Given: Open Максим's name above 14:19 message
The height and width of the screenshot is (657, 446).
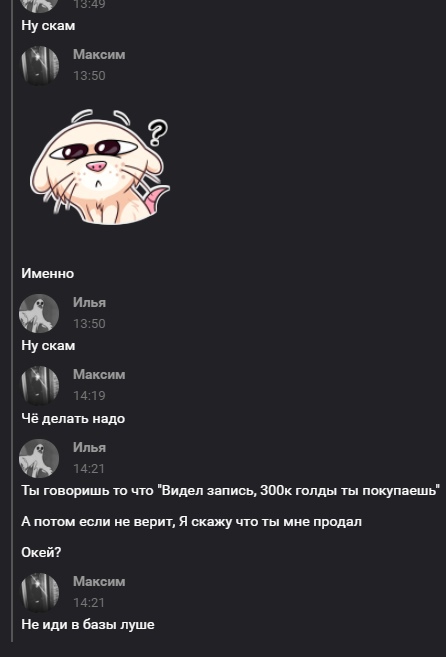Looking at the screenshot, I should (99, 374).
